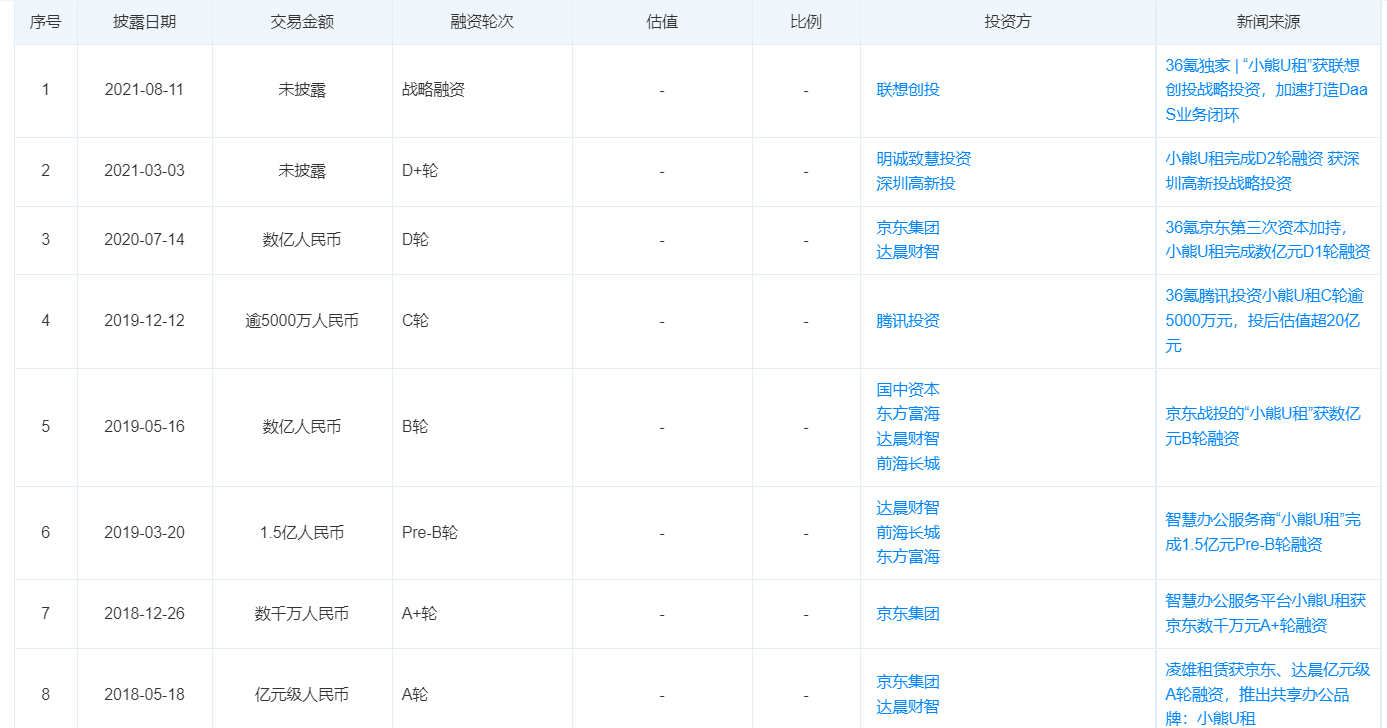Screen dimensions: 1387x728
Task: Click the 披露日期 column header
Action: click(145, 22)
